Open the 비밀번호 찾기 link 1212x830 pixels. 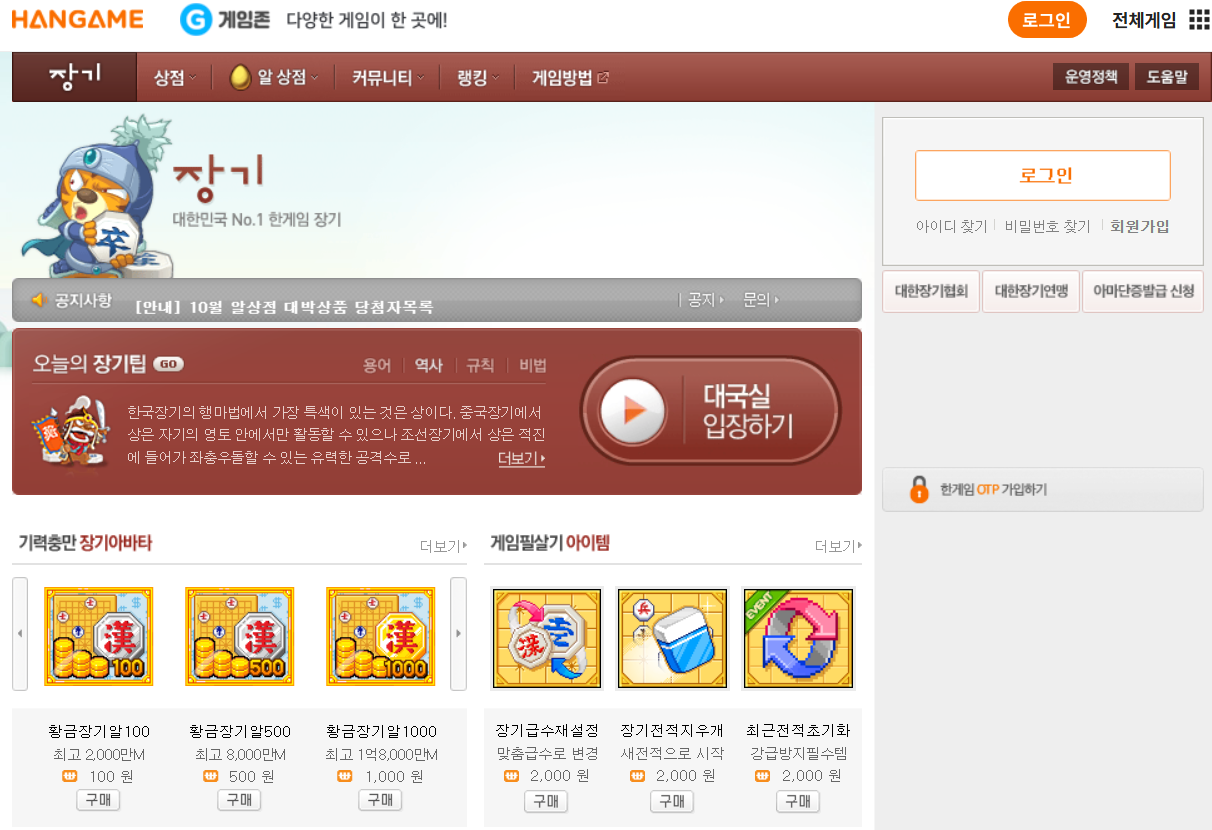coord(1047,226)
